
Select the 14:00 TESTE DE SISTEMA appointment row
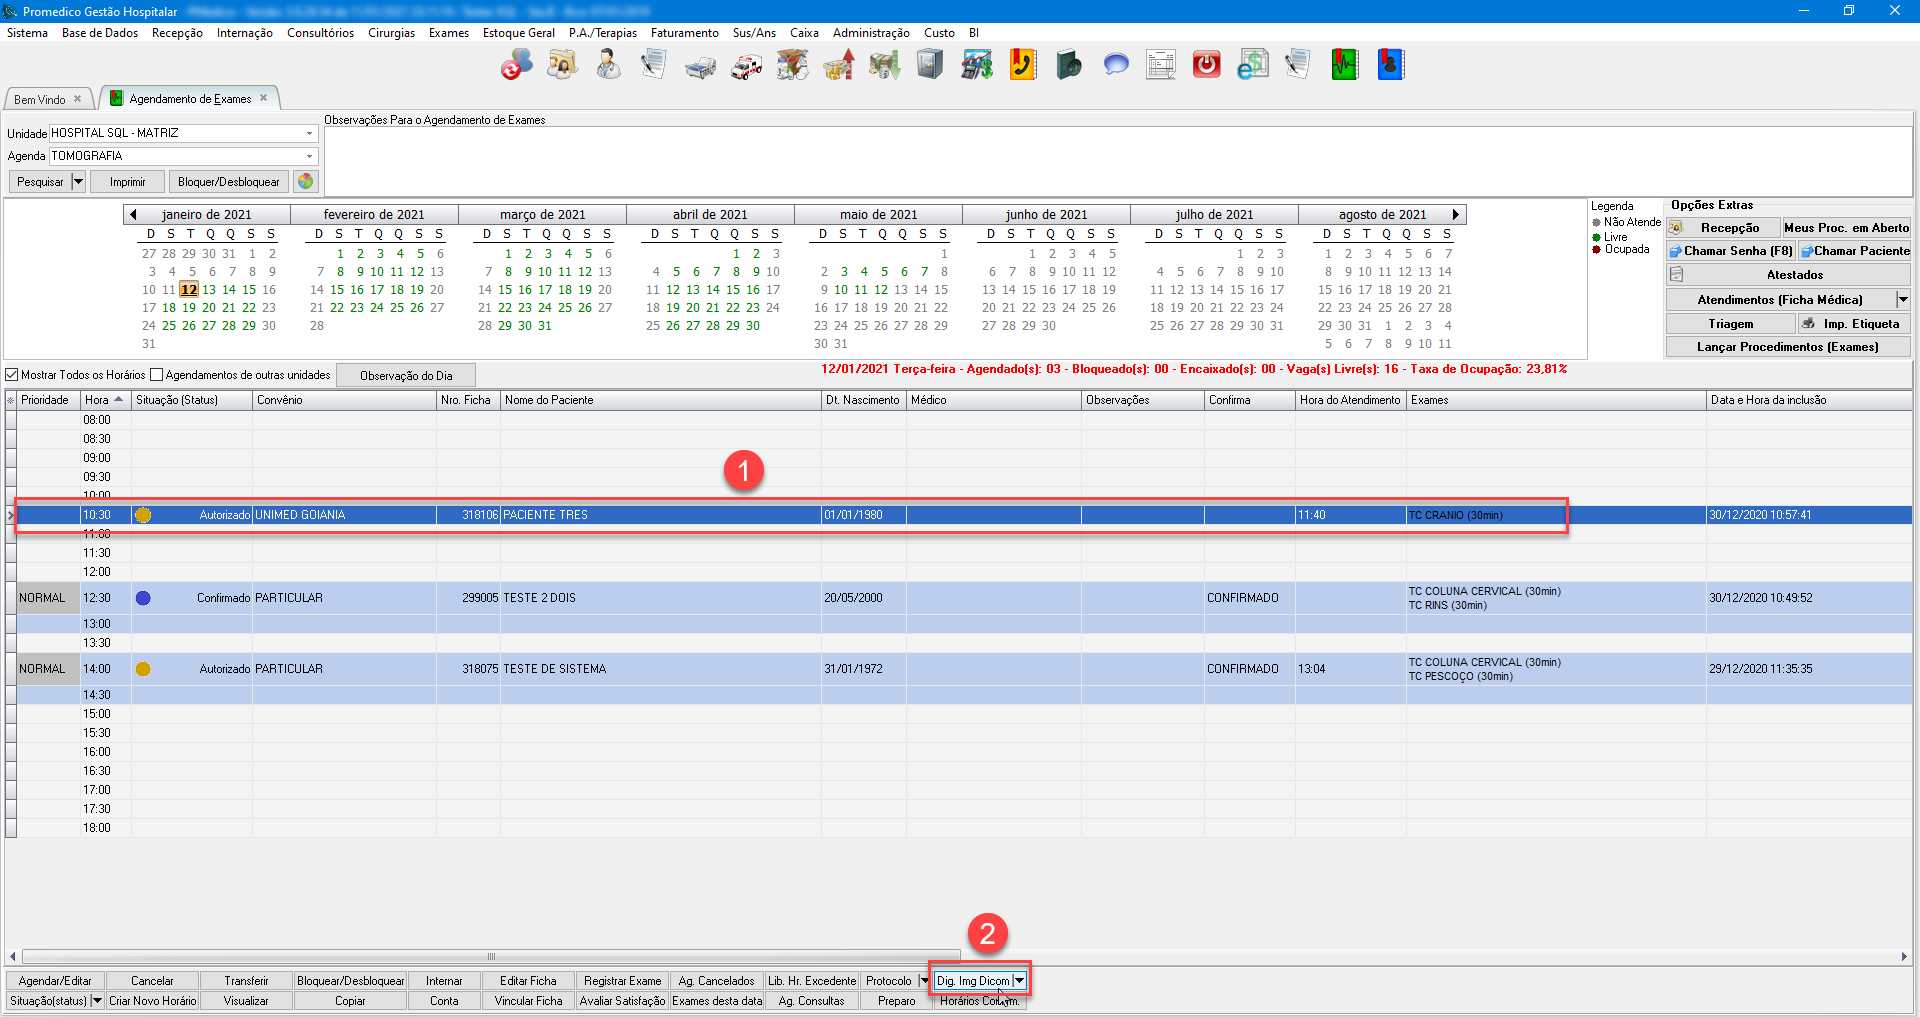(x=554, y=669)
